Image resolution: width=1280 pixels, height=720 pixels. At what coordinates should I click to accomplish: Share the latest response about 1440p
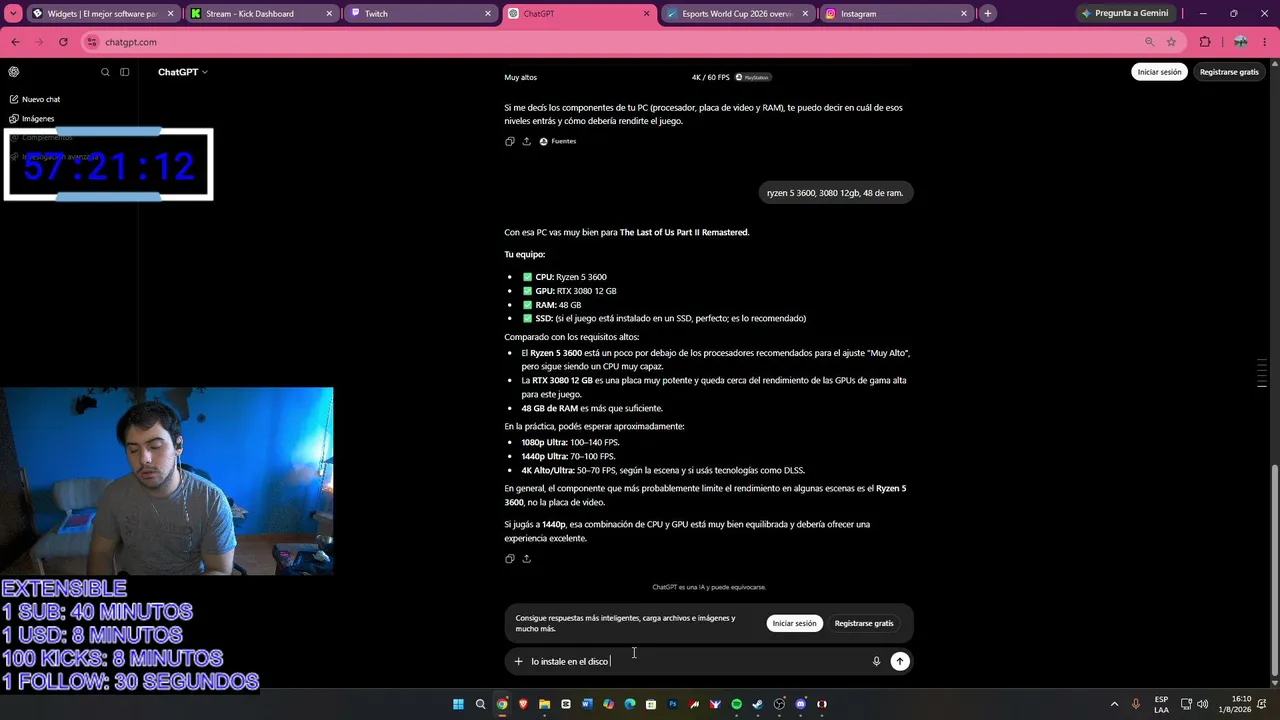(x=527, y=559)
